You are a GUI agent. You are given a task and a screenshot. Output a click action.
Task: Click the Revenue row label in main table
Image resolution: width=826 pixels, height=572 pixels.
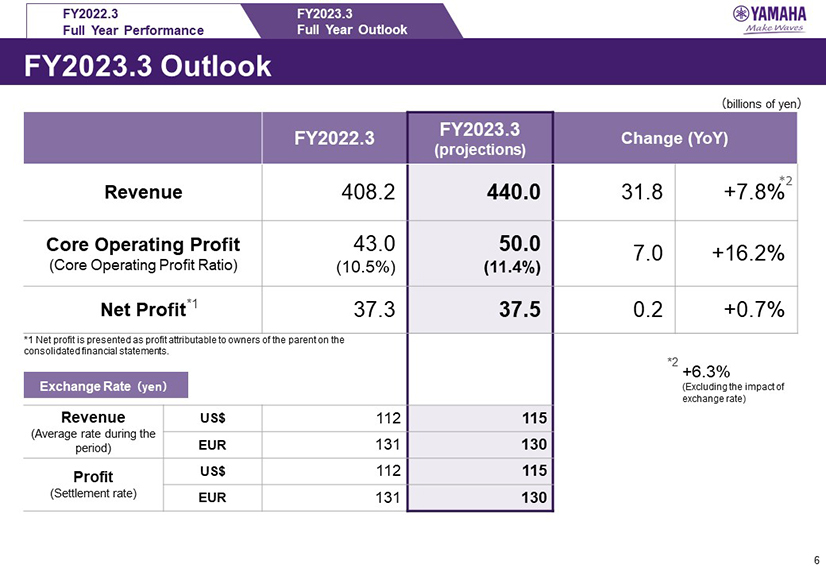click(144, 191)
